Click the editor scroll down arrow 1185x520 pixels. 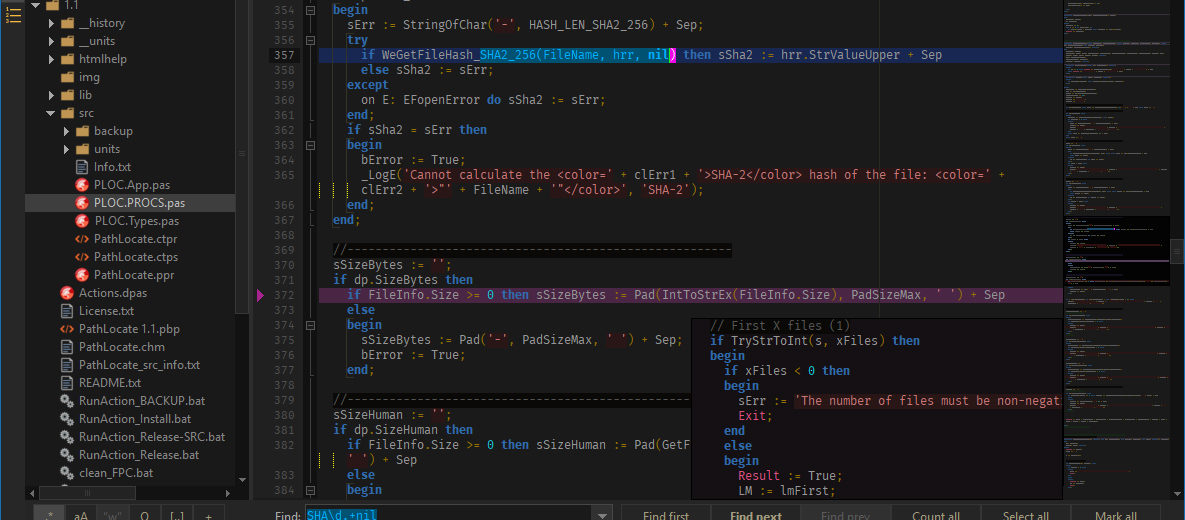click(x=1177, y=493)
